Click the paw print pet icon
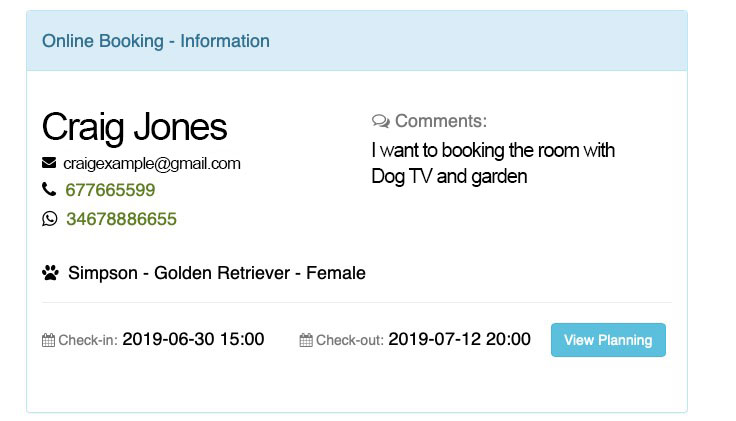736x421 pixels. [50, 273]
